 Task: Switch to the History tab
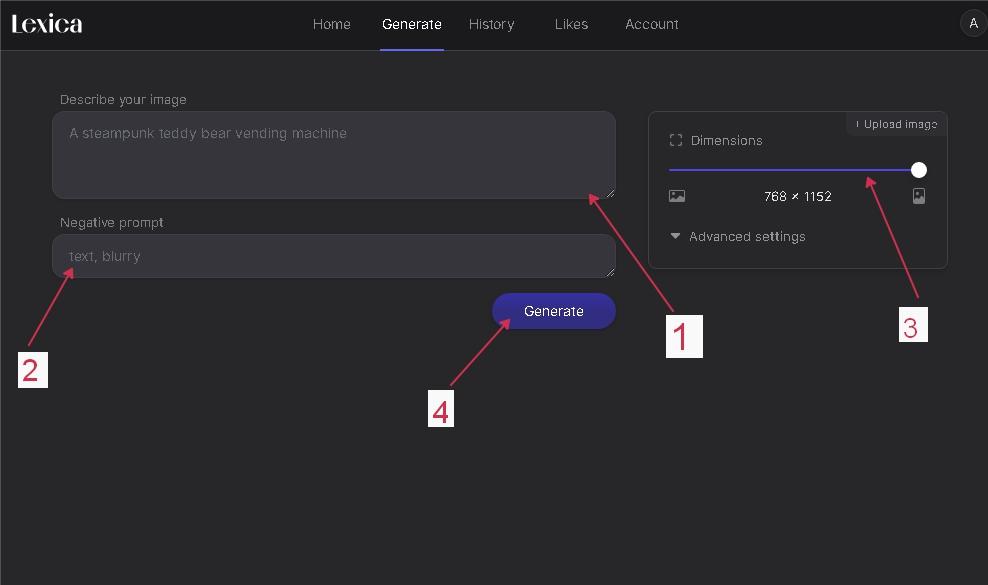[491, 24]
